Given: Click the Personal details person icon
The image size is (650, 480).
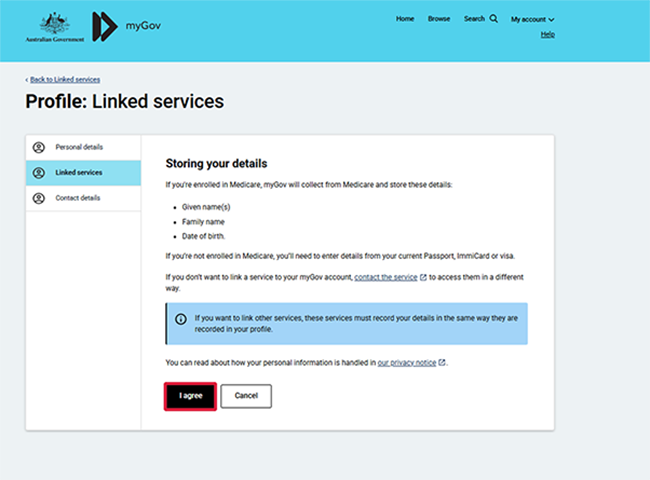Looking at the screenshot, I should [39, 147].
